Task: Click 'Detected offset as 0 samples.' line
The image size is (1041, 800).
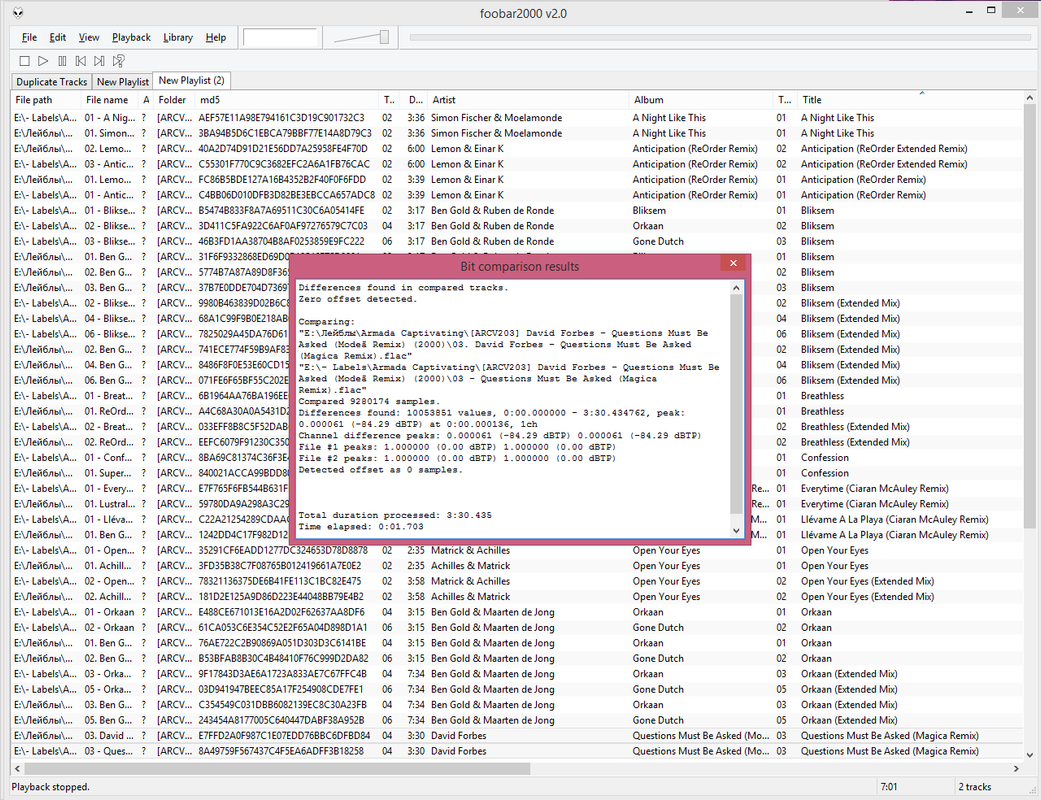Action: click(x=380, y=469)
